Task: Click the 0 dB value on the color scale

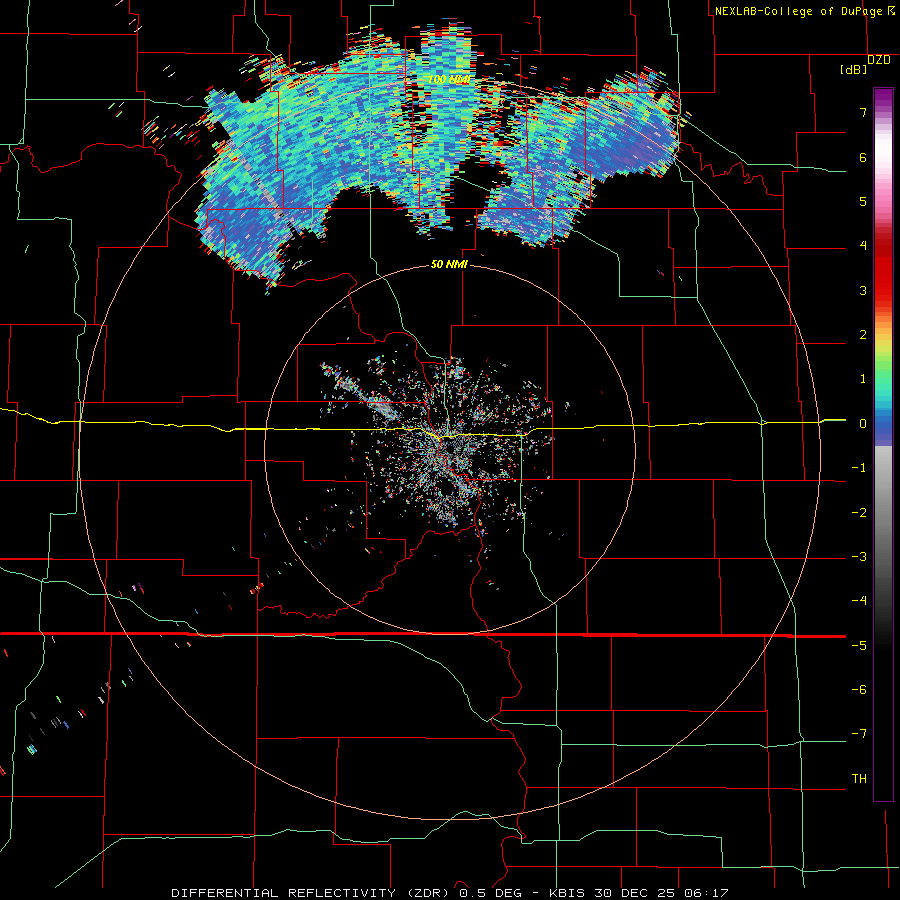Action: (863, 424)
